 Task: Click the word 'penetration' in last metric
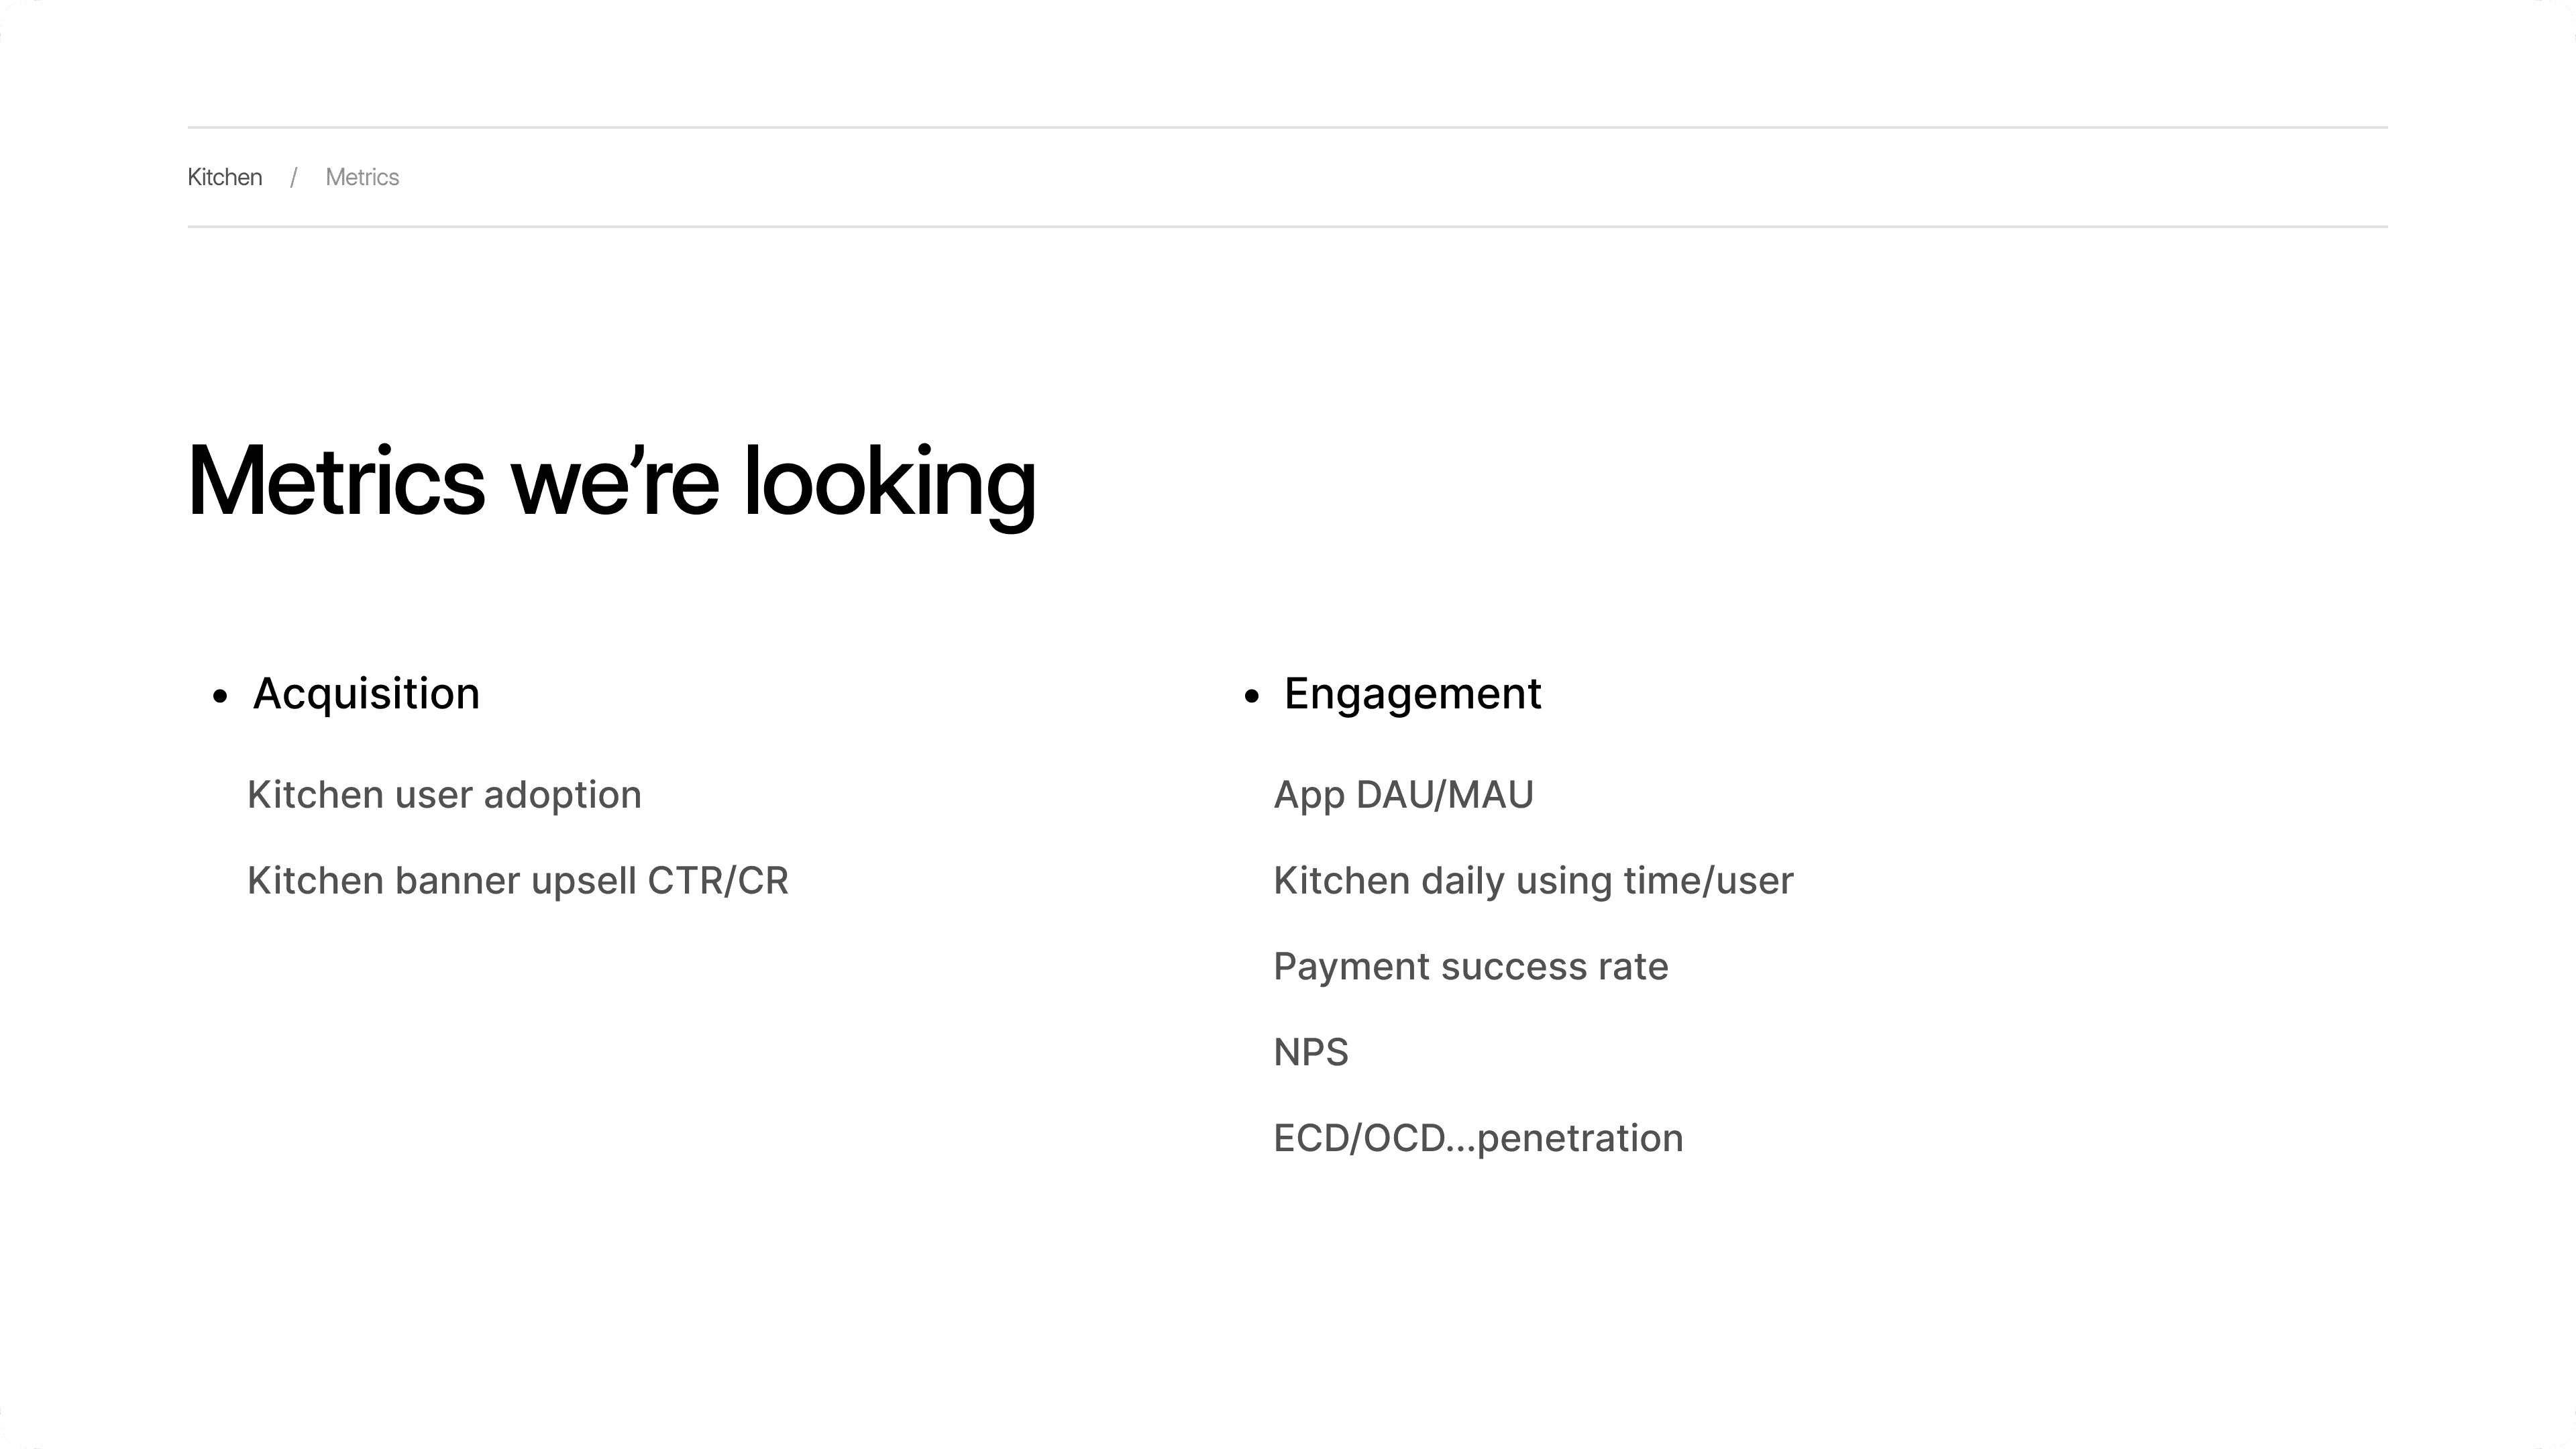coord(1580,1140)
